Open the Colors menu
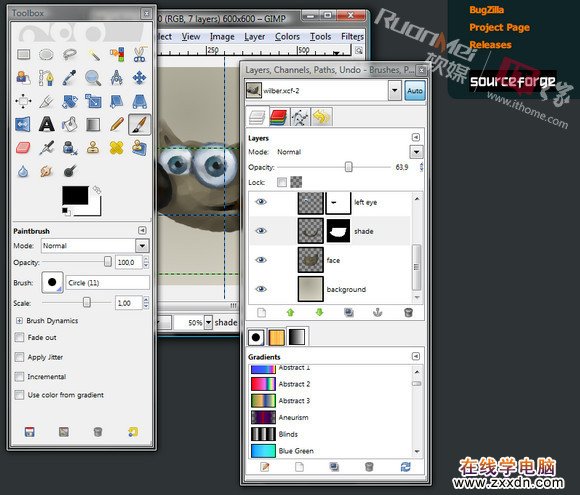 [x=287, y=37]
